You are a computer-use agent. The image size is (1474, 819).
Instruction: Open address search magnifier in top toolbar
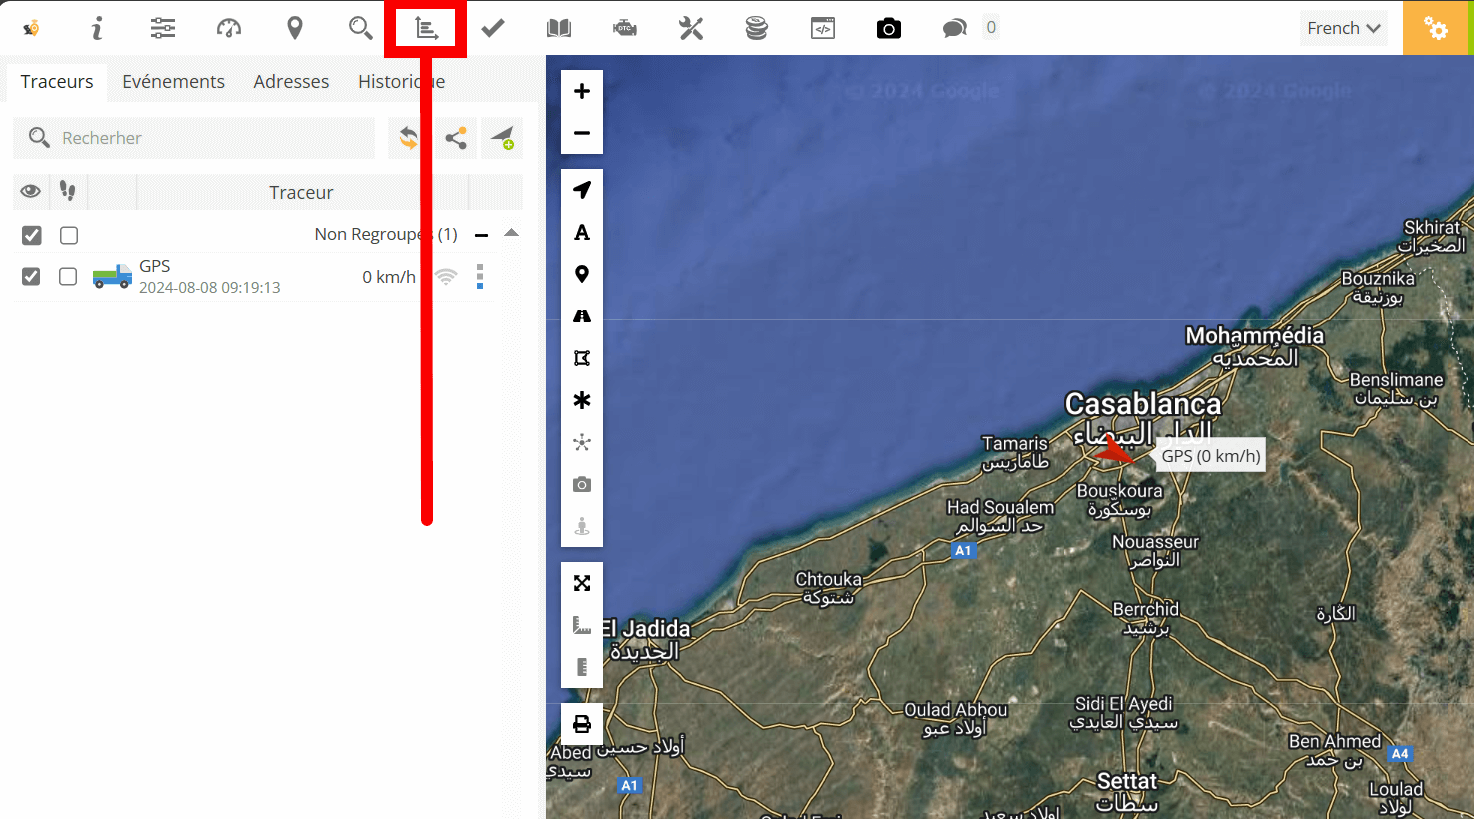tap(361, 28)
